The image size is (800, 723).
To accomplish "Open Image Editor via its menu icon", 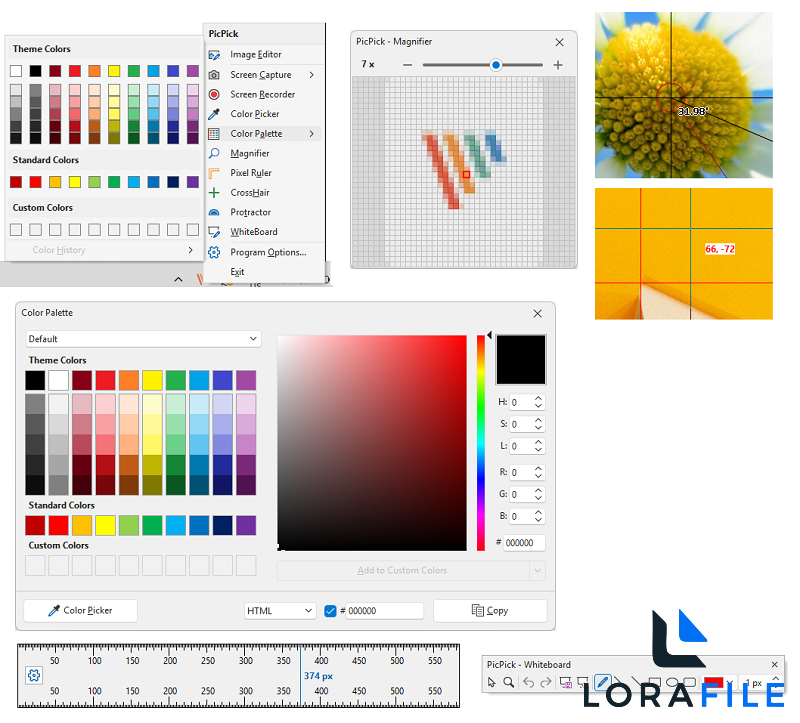I will pos(214,55).
